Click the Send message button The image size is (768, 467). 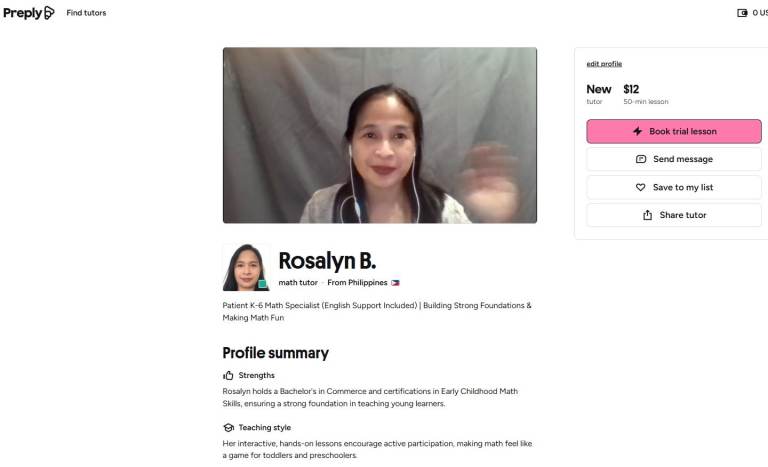coord(673,159)
